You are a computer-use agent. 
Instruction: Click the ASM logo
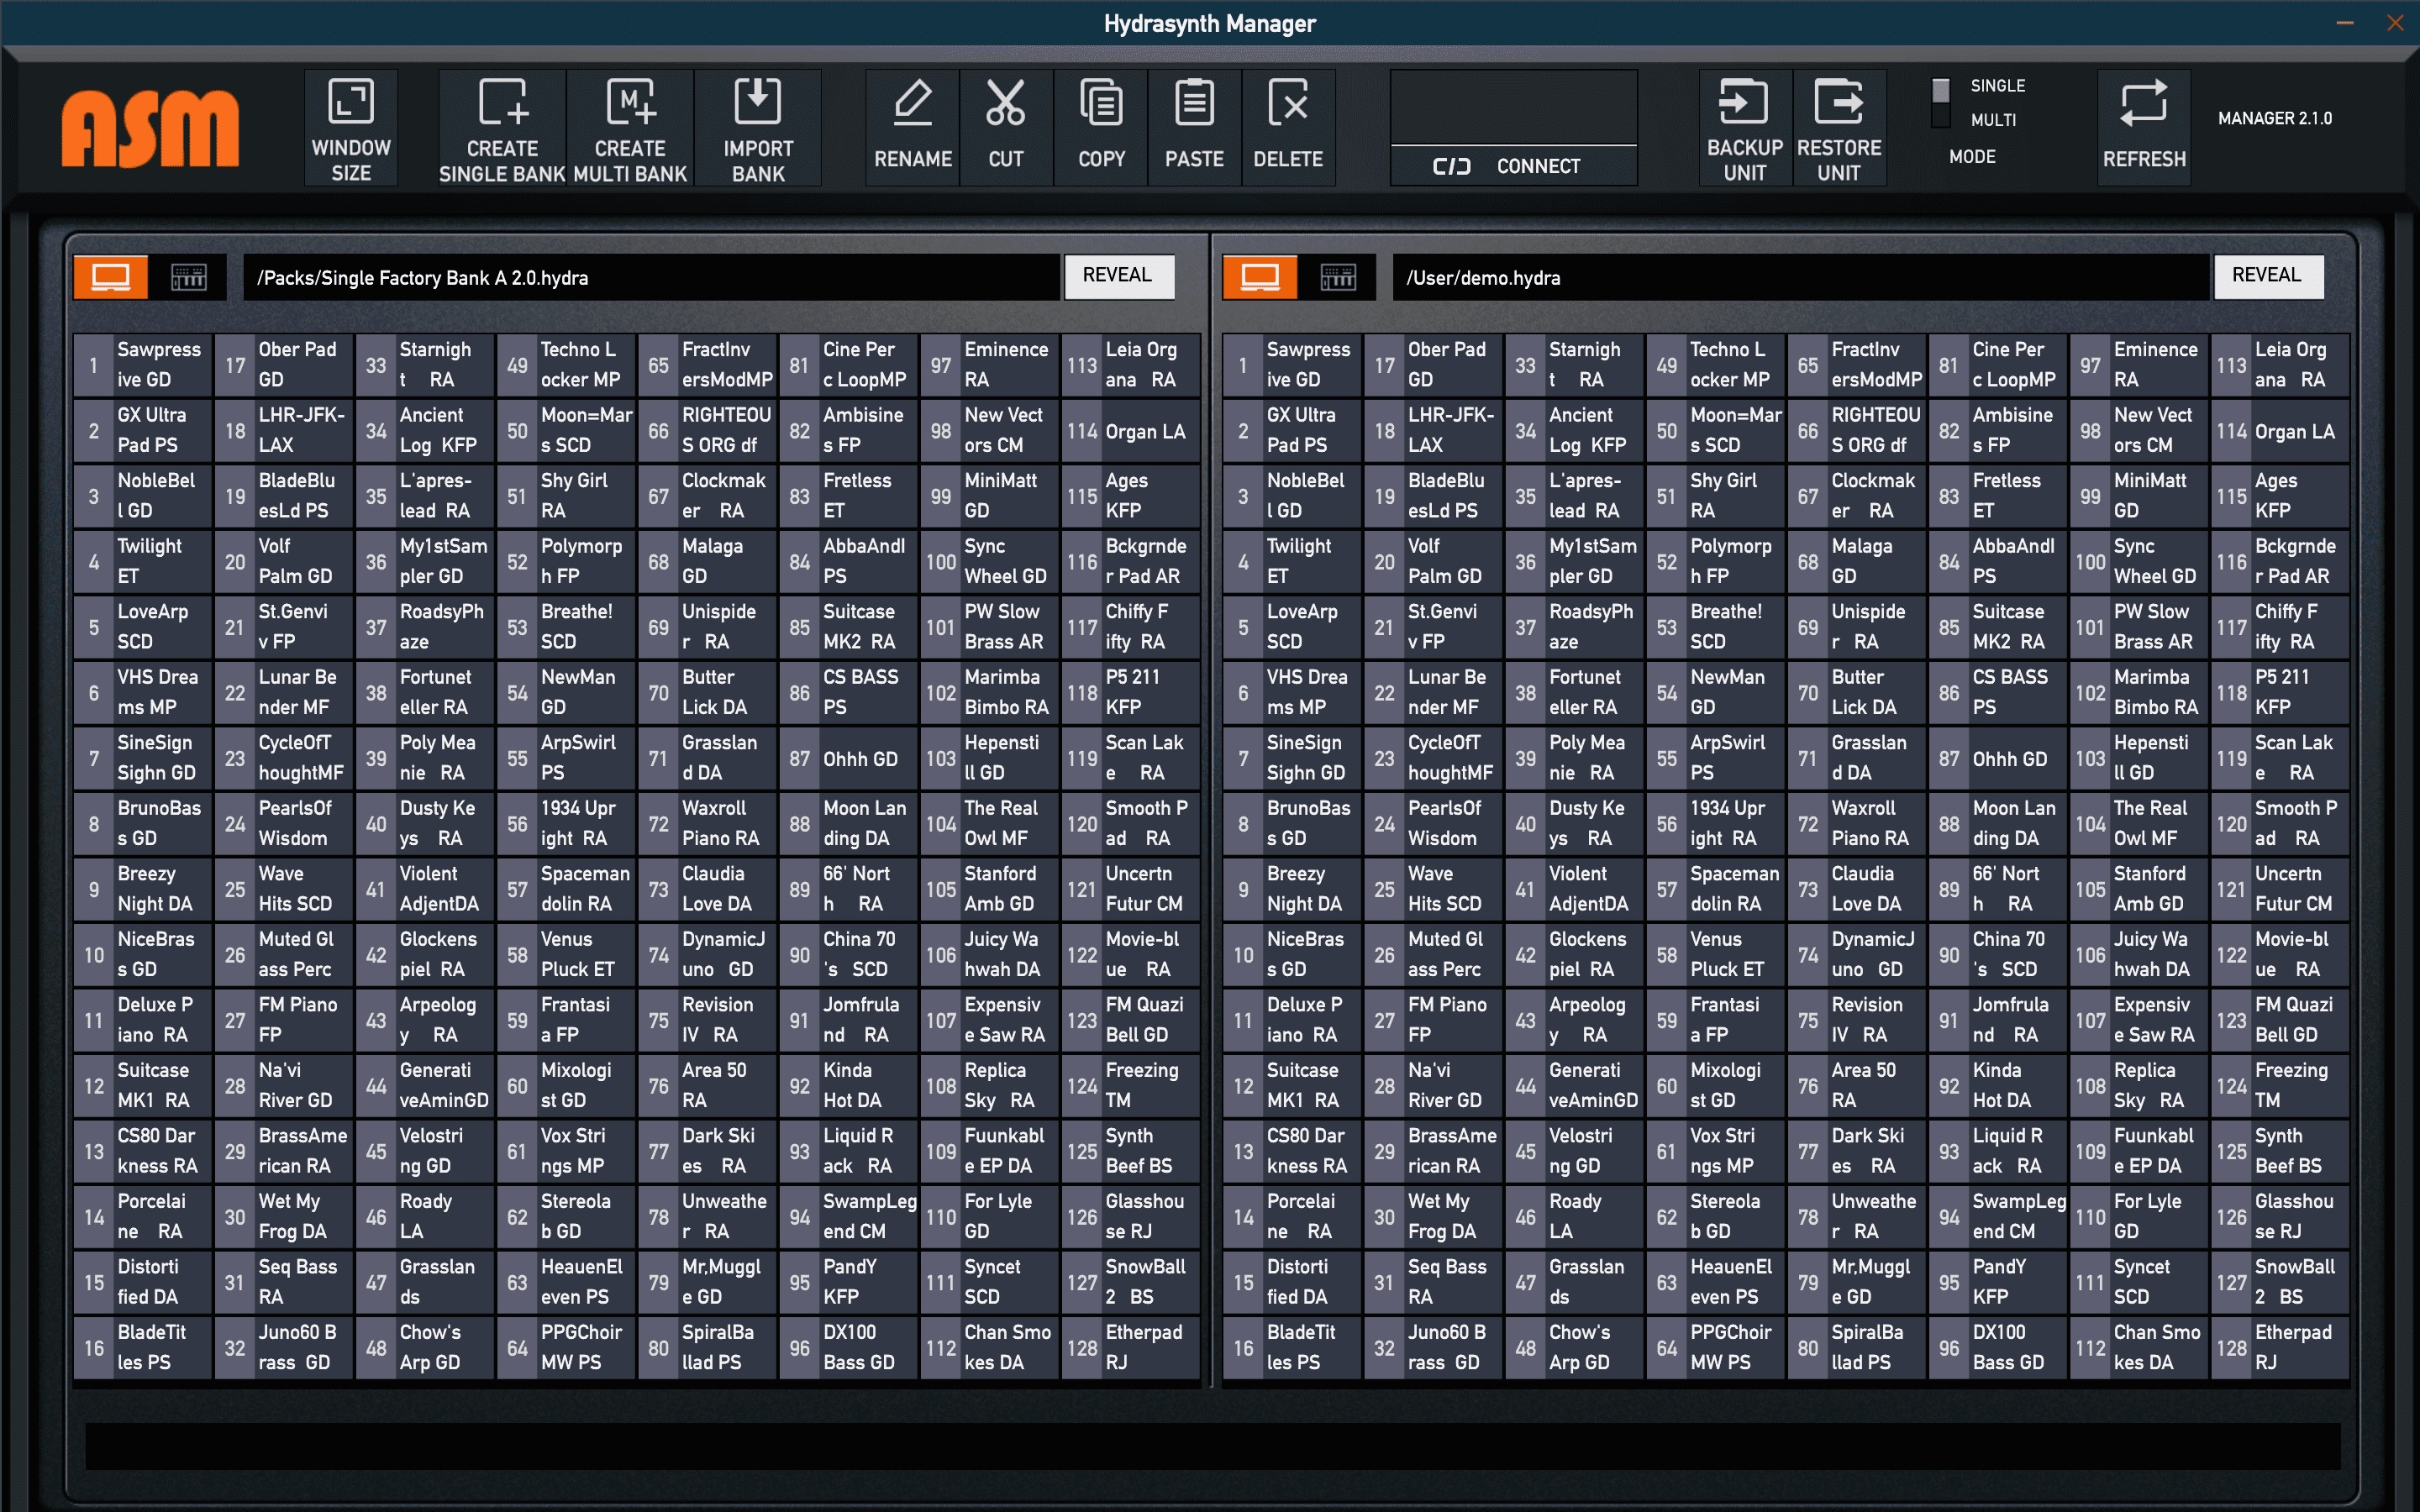coord(151,128)
